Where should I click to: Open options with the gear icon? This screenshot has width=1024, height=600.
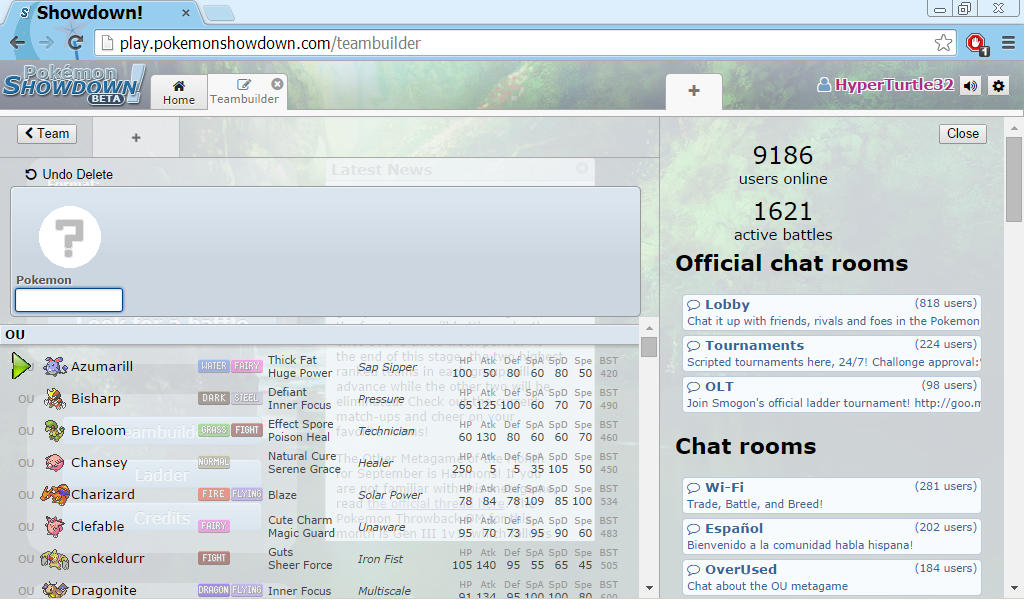click(999, 86)
